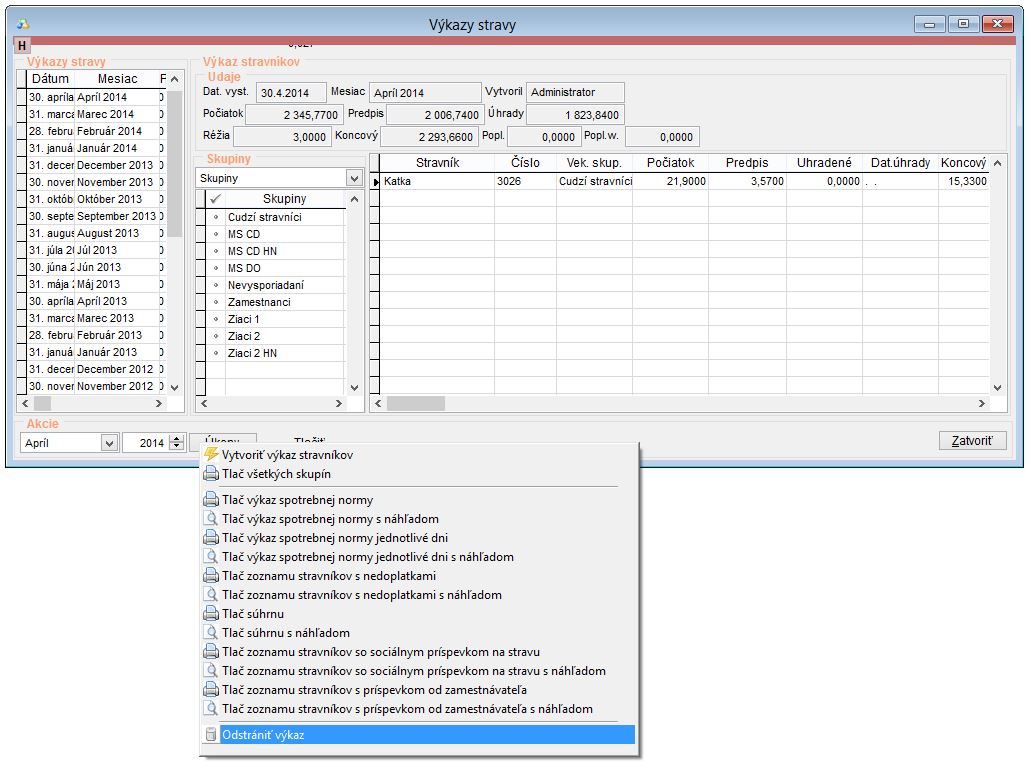Select Tlač zoznamu stravníkov s nedoplatkami
The height and width of the screenshot is (772, 1031).
(x=329, y=576)
